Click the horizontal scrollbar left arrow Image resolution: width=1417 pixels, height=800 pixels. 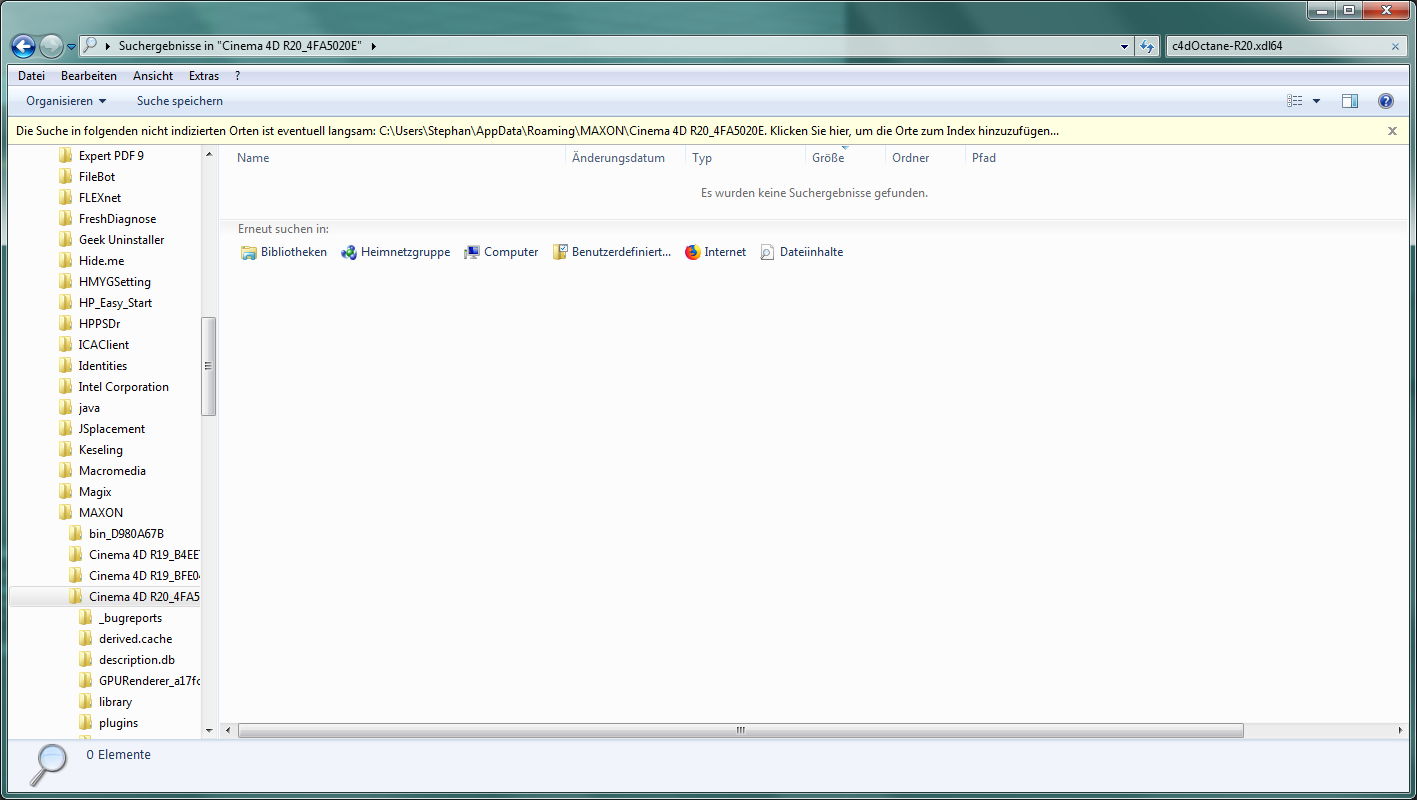(x=227, y=731)
